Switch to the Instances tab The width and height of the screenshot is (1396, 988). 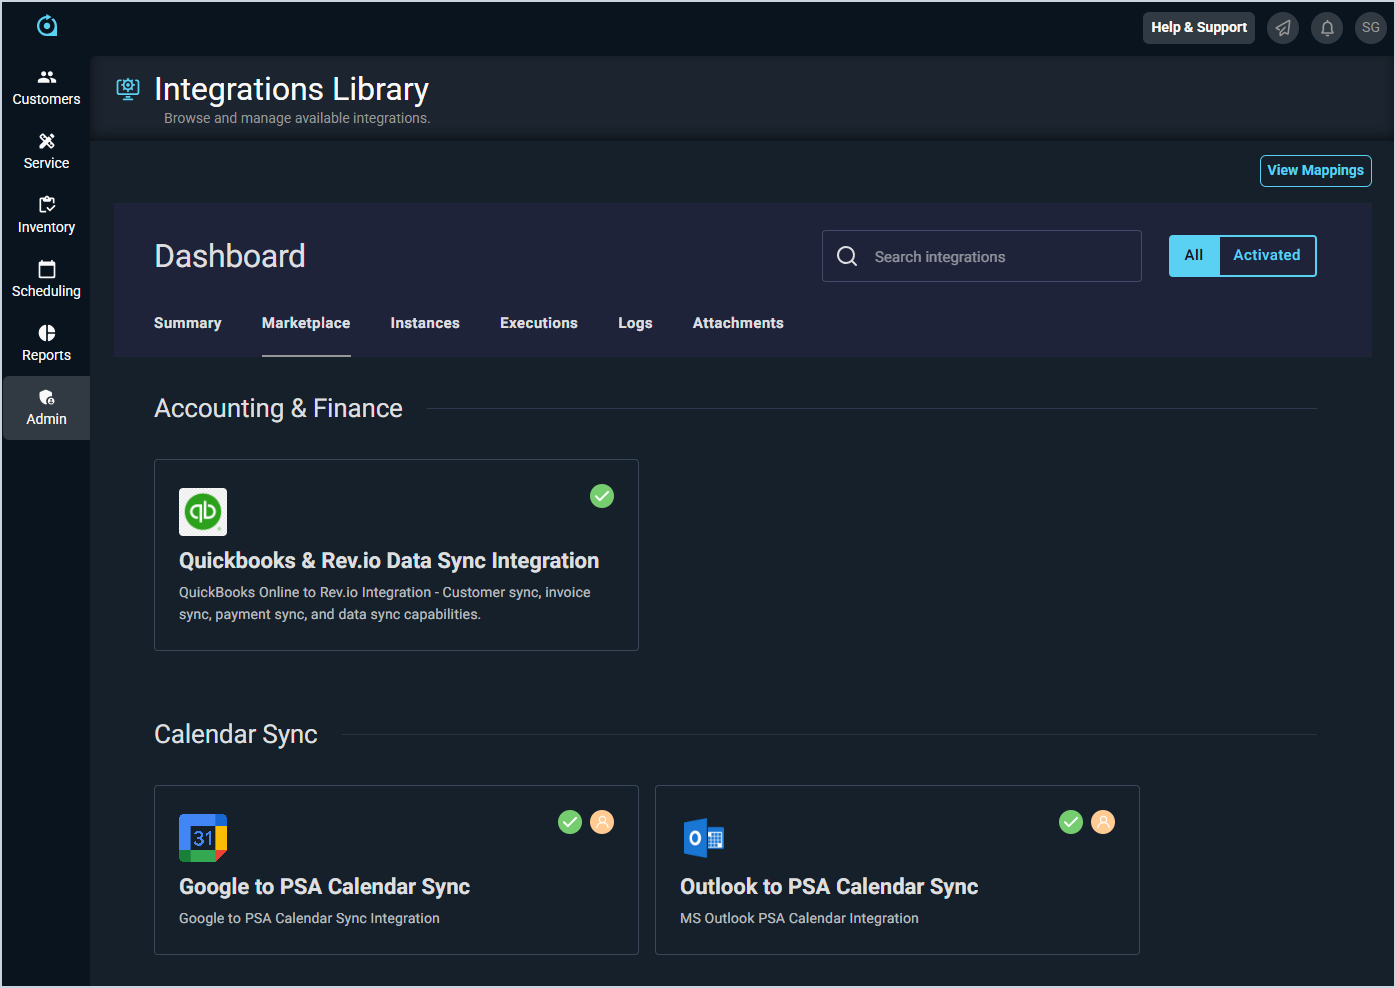(425, 323)
